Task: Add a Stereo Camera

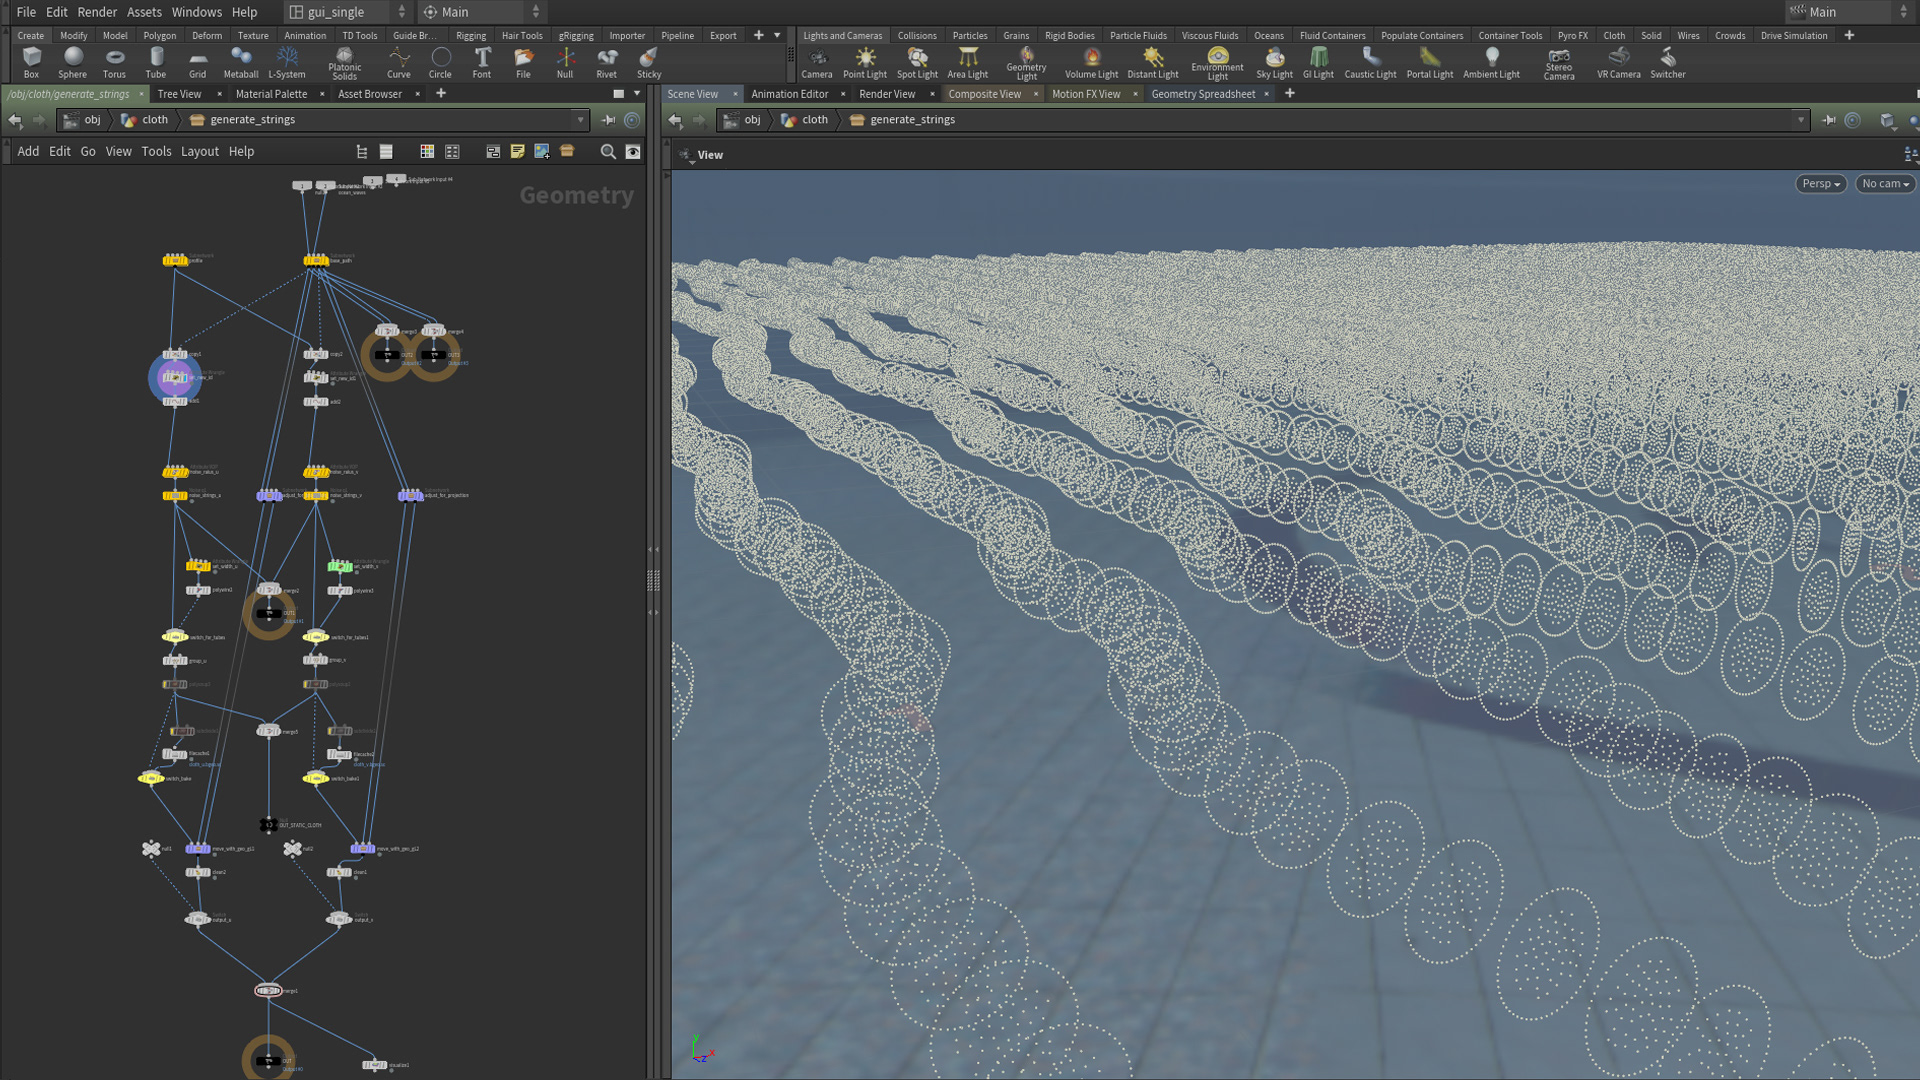Action: tap(1558, 63)
